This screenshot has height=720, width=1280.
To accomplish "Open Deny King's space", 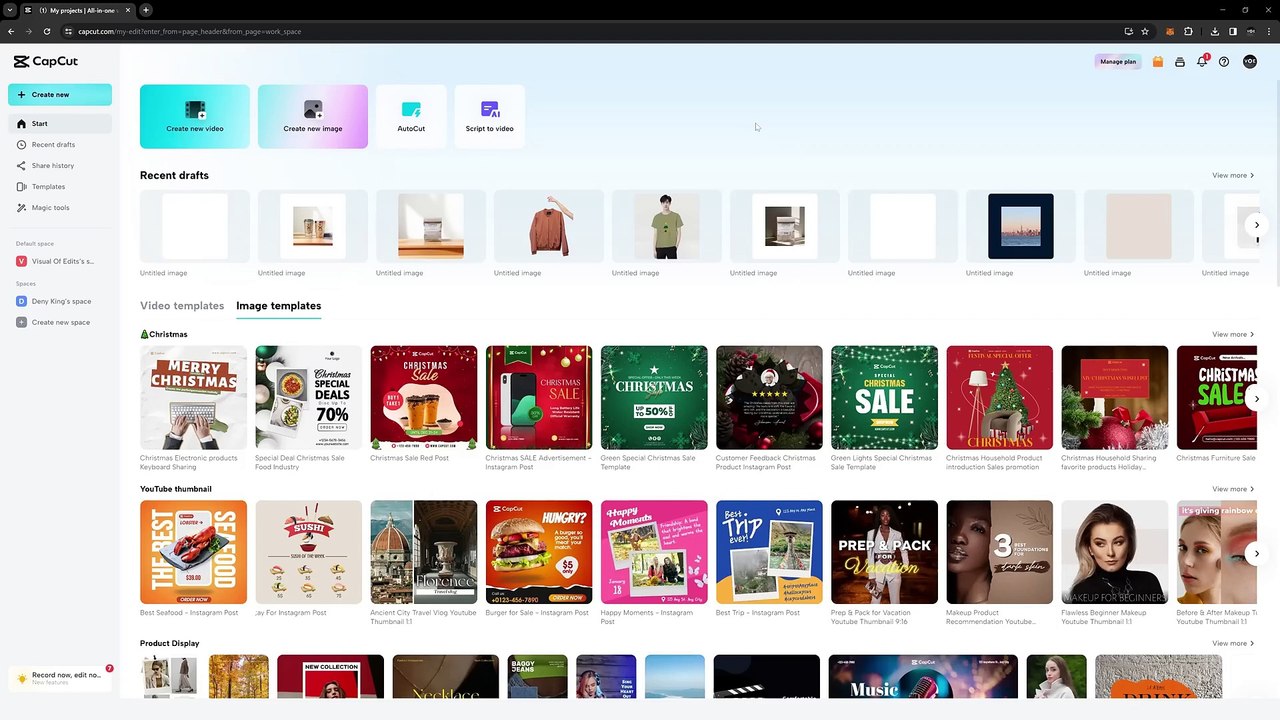I will (x=60, y=301).
